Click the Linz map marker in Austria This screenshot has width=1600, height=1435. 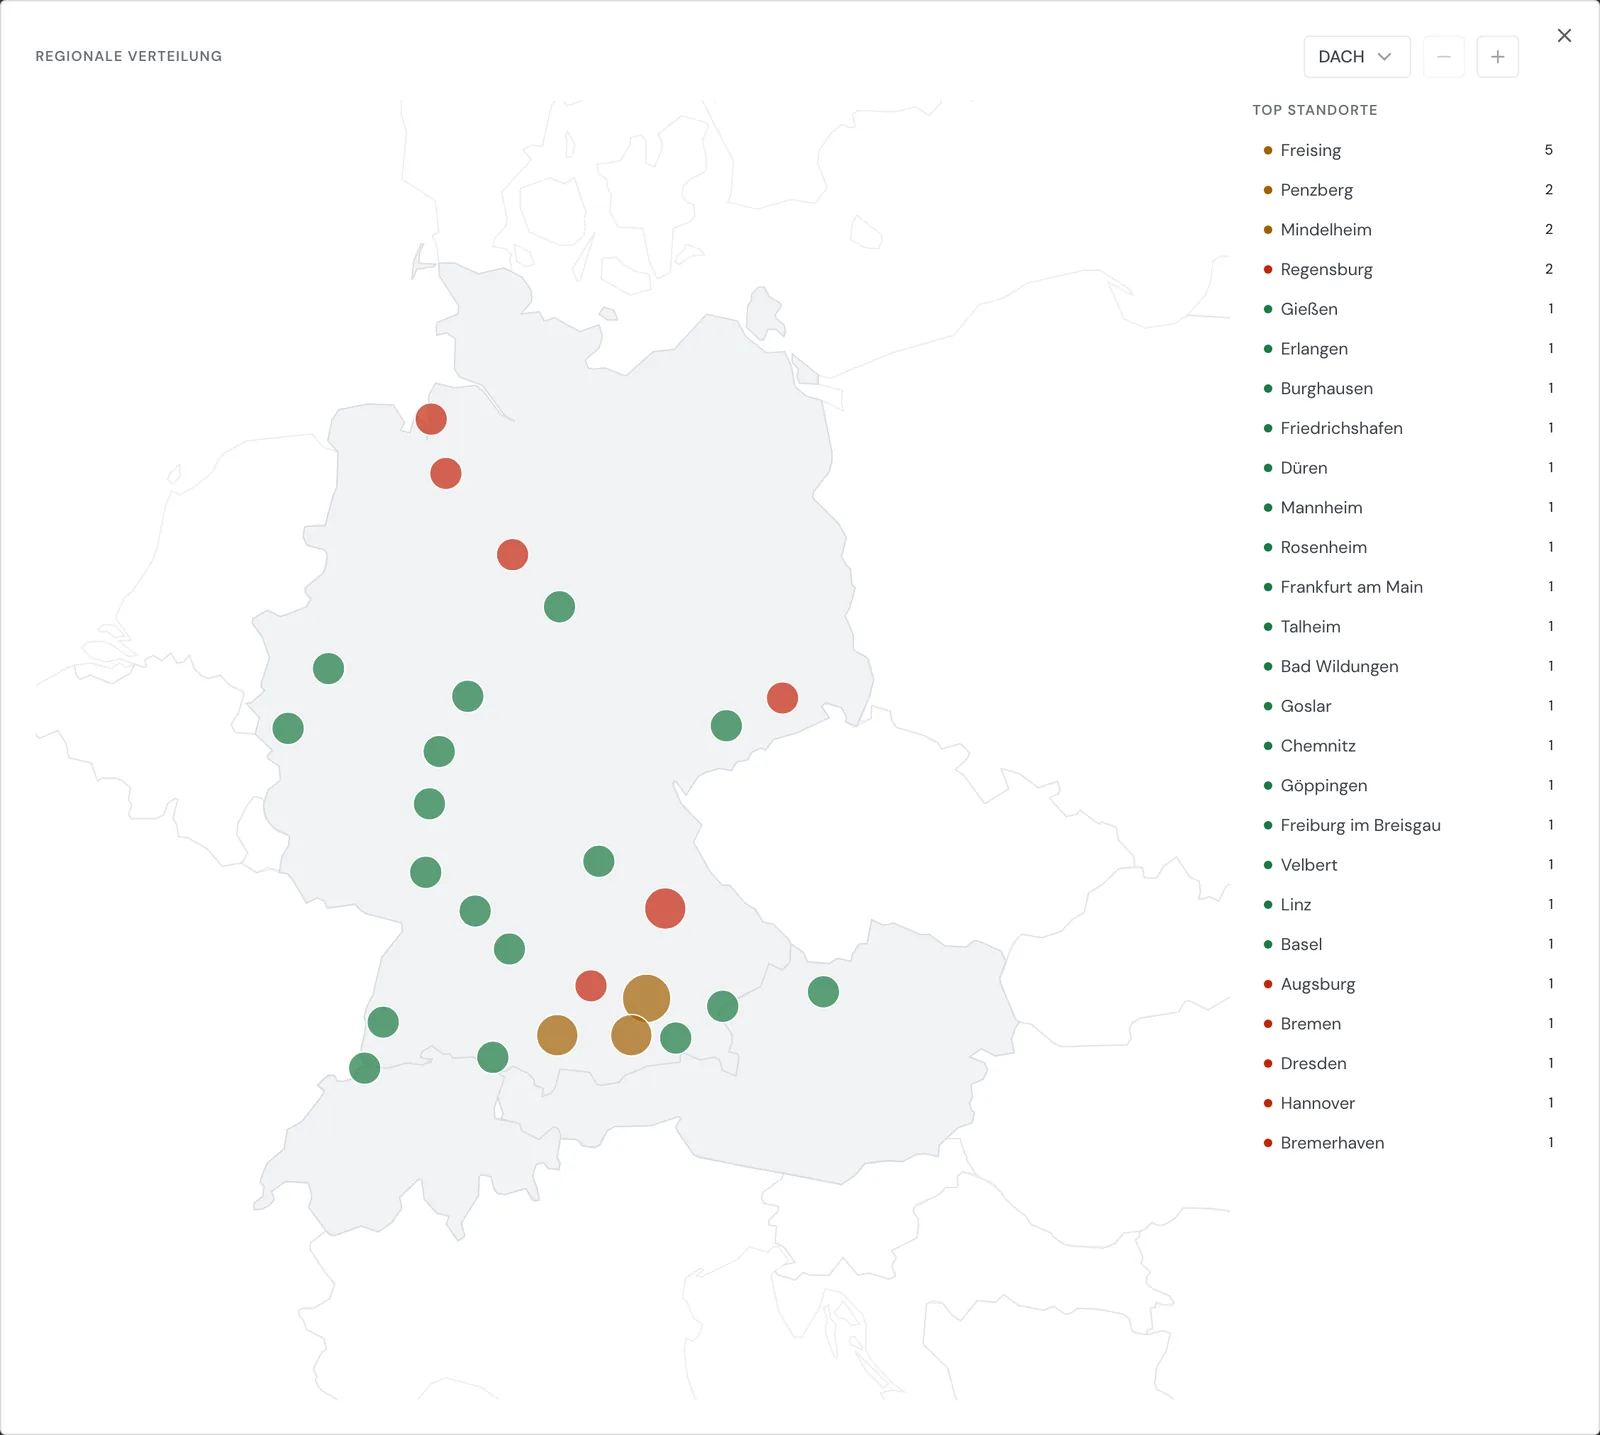click(823, 992)
